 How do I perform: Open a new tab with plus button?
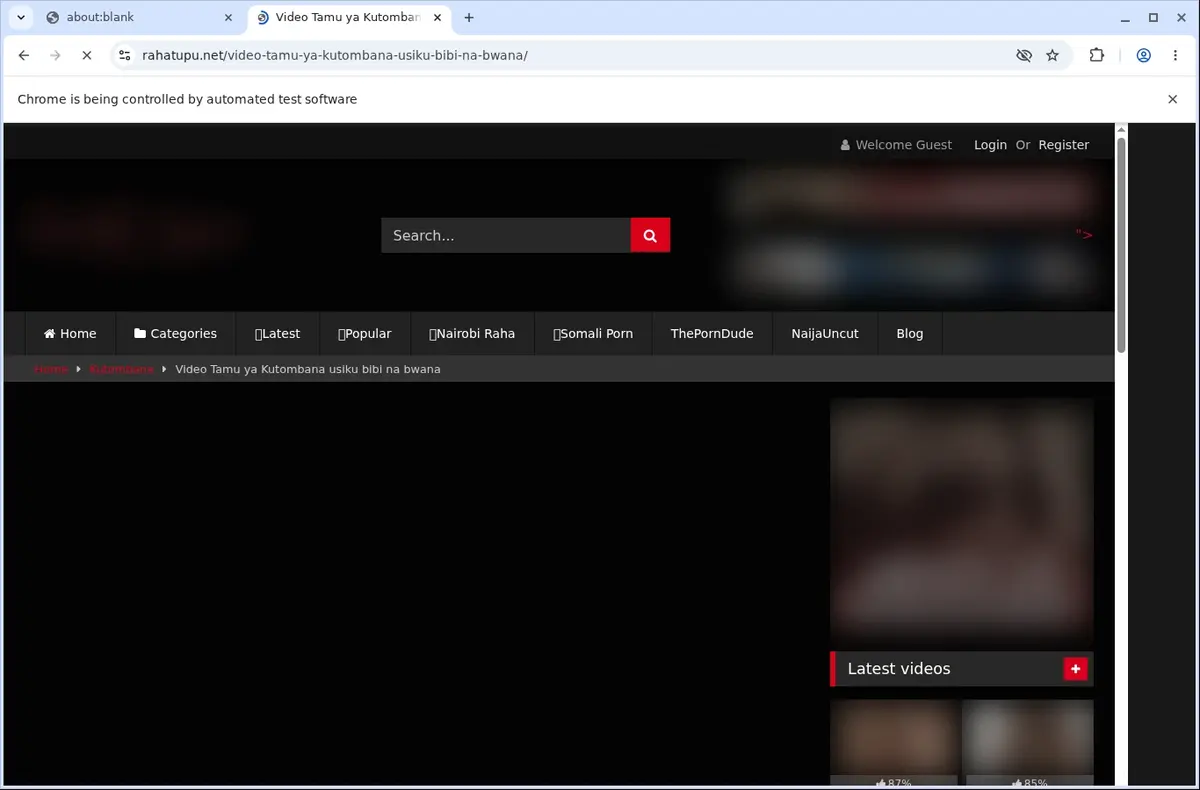(x=469, y=17)
